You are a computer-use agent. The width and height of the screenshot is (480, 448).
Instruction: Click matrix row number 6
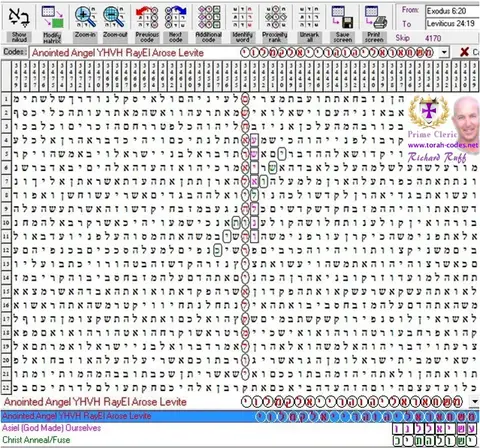click(x=6, y=168)
